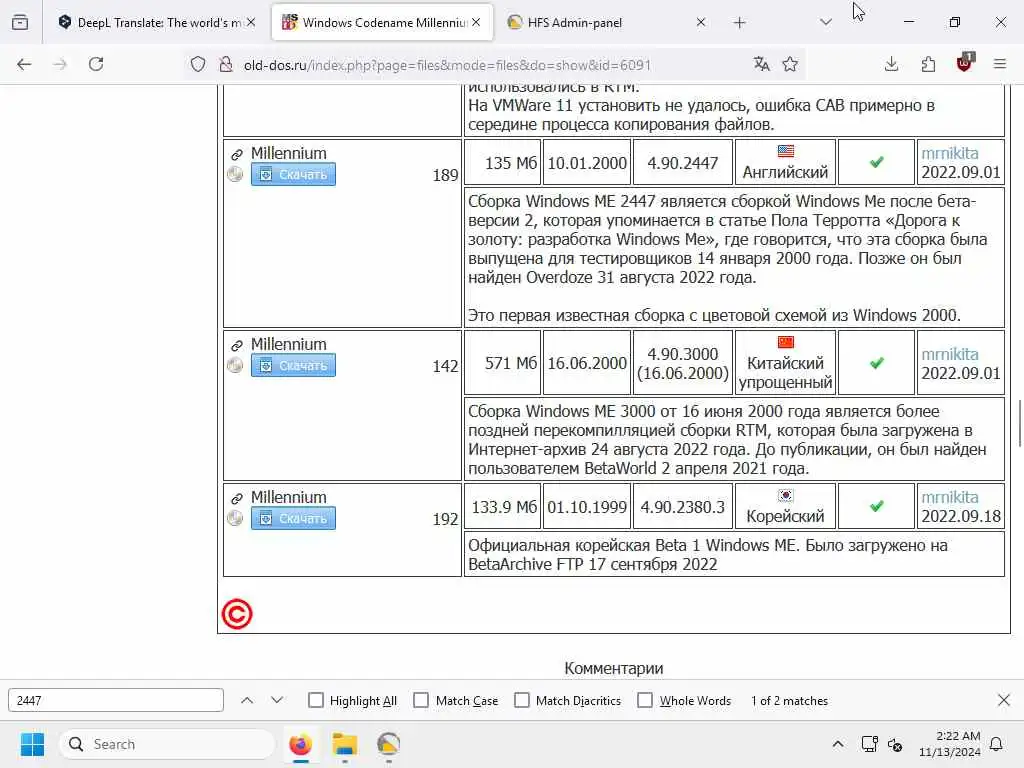Click disc icon for the 135 Мб Millennium entry

(235, 174)
